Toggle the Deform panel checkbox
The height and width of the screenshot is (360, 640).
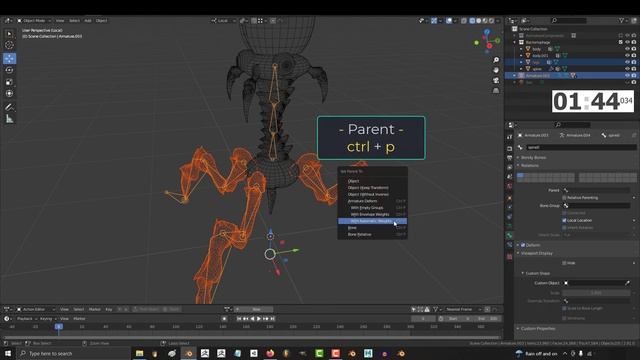[x=523, y=245]
